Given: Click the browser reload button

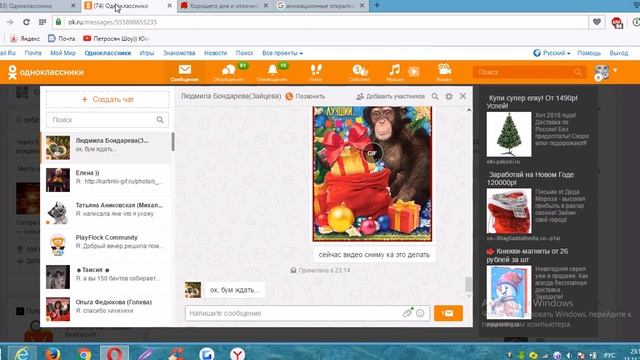Looking at the screenshot, I should [26, 22].
